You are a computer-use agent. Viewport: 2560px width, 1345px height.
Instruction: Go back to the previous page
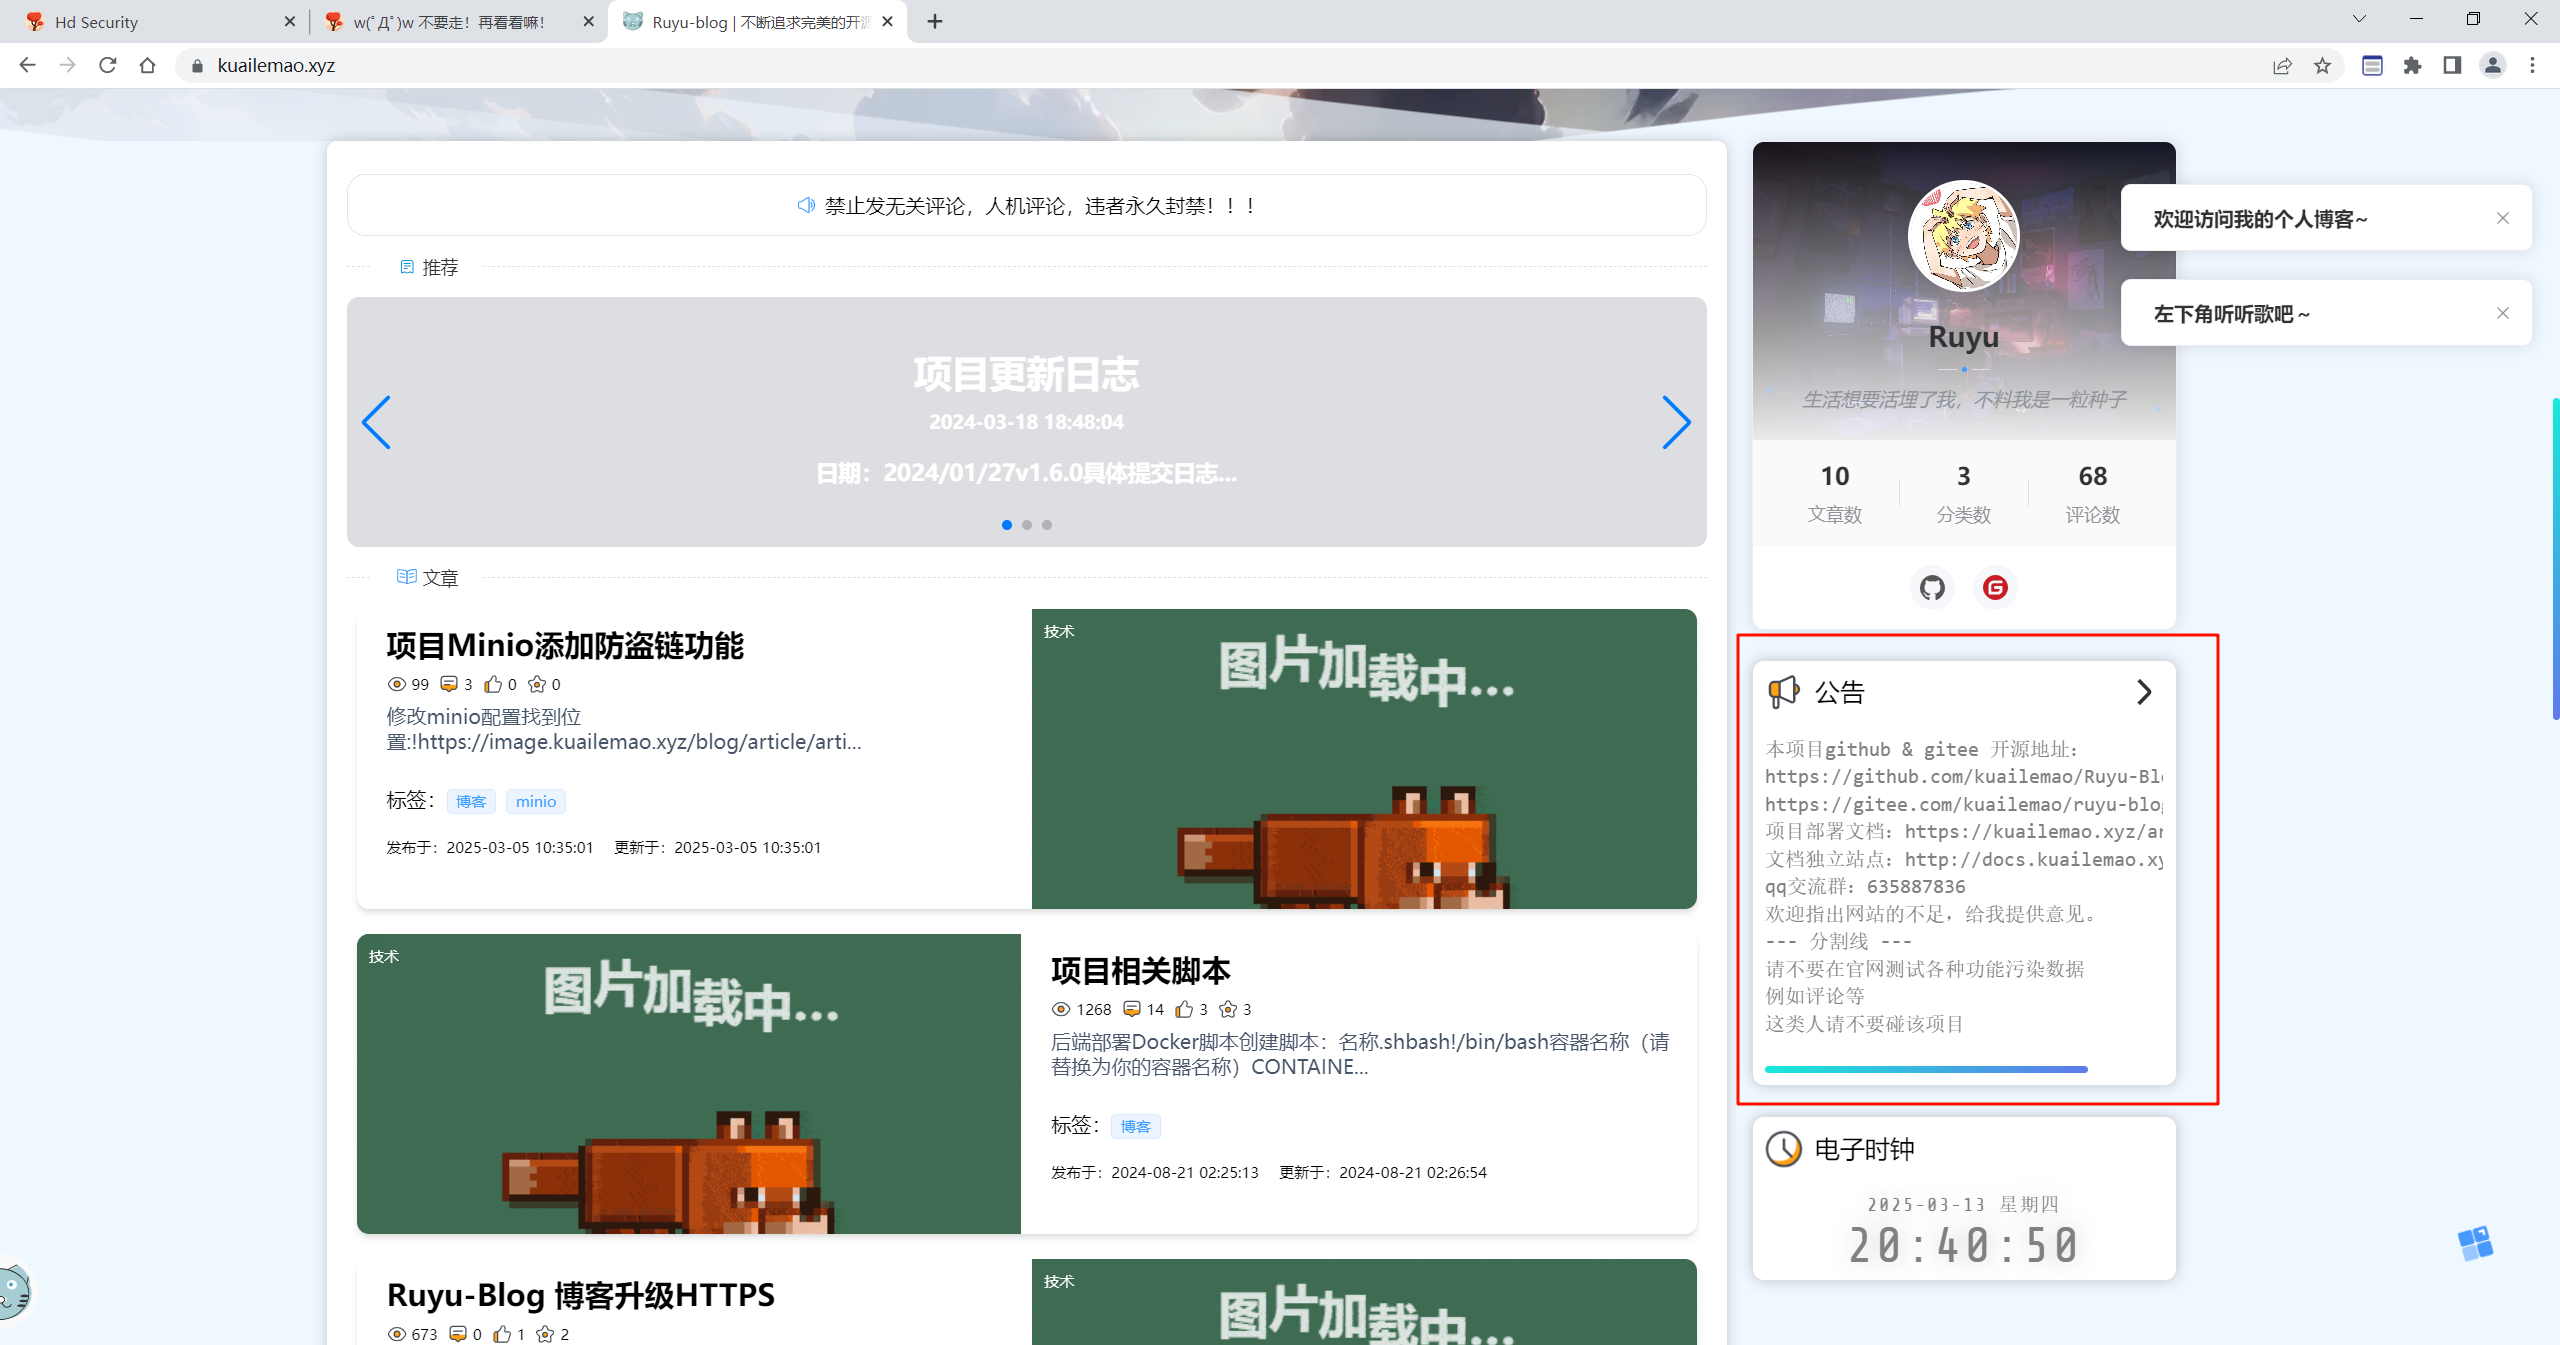(x=27, y=65)
